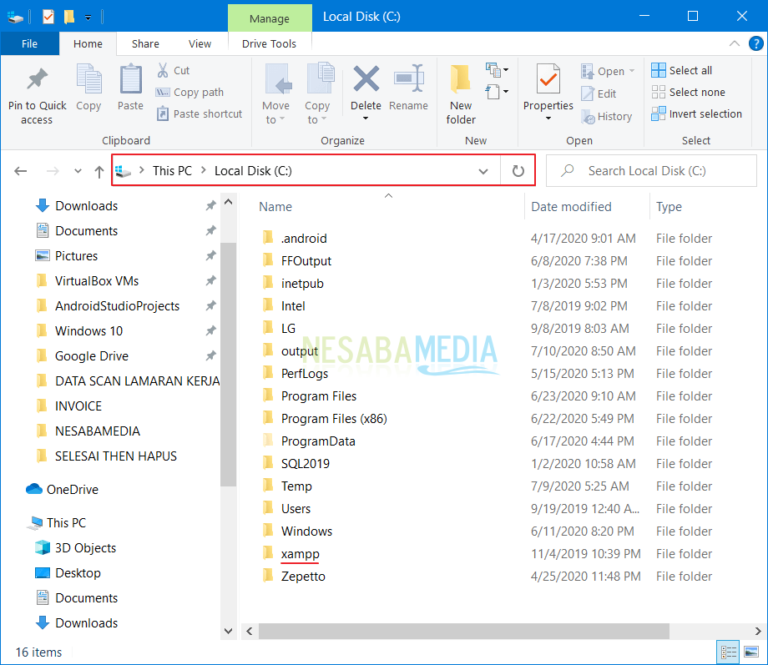Click This PC in address breadcrumb

coord(172,171)
